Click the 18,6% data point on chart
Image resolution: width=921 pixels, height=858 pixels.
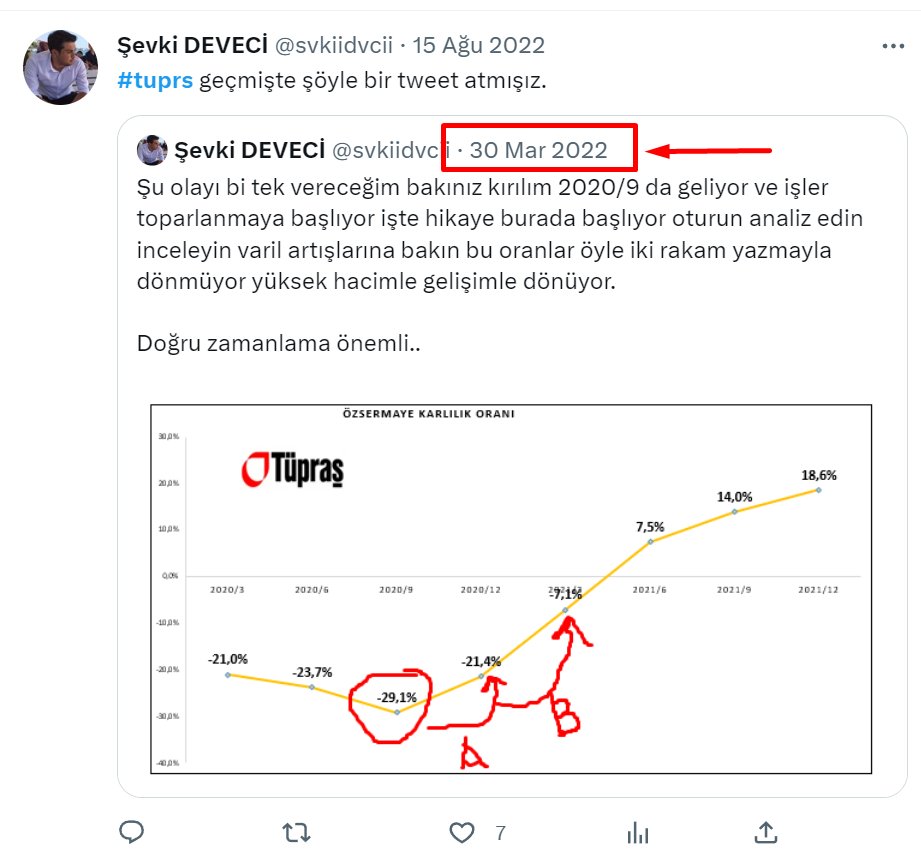click(x=818, y=490)
